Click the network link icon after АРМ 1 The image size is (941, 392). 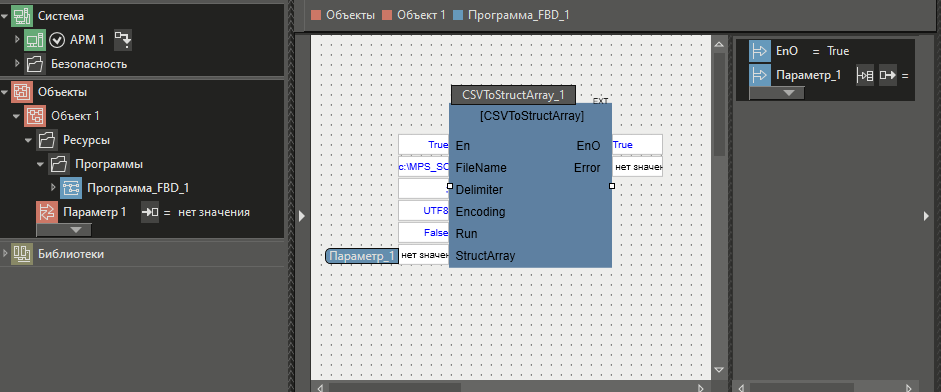tap(123, 40)
